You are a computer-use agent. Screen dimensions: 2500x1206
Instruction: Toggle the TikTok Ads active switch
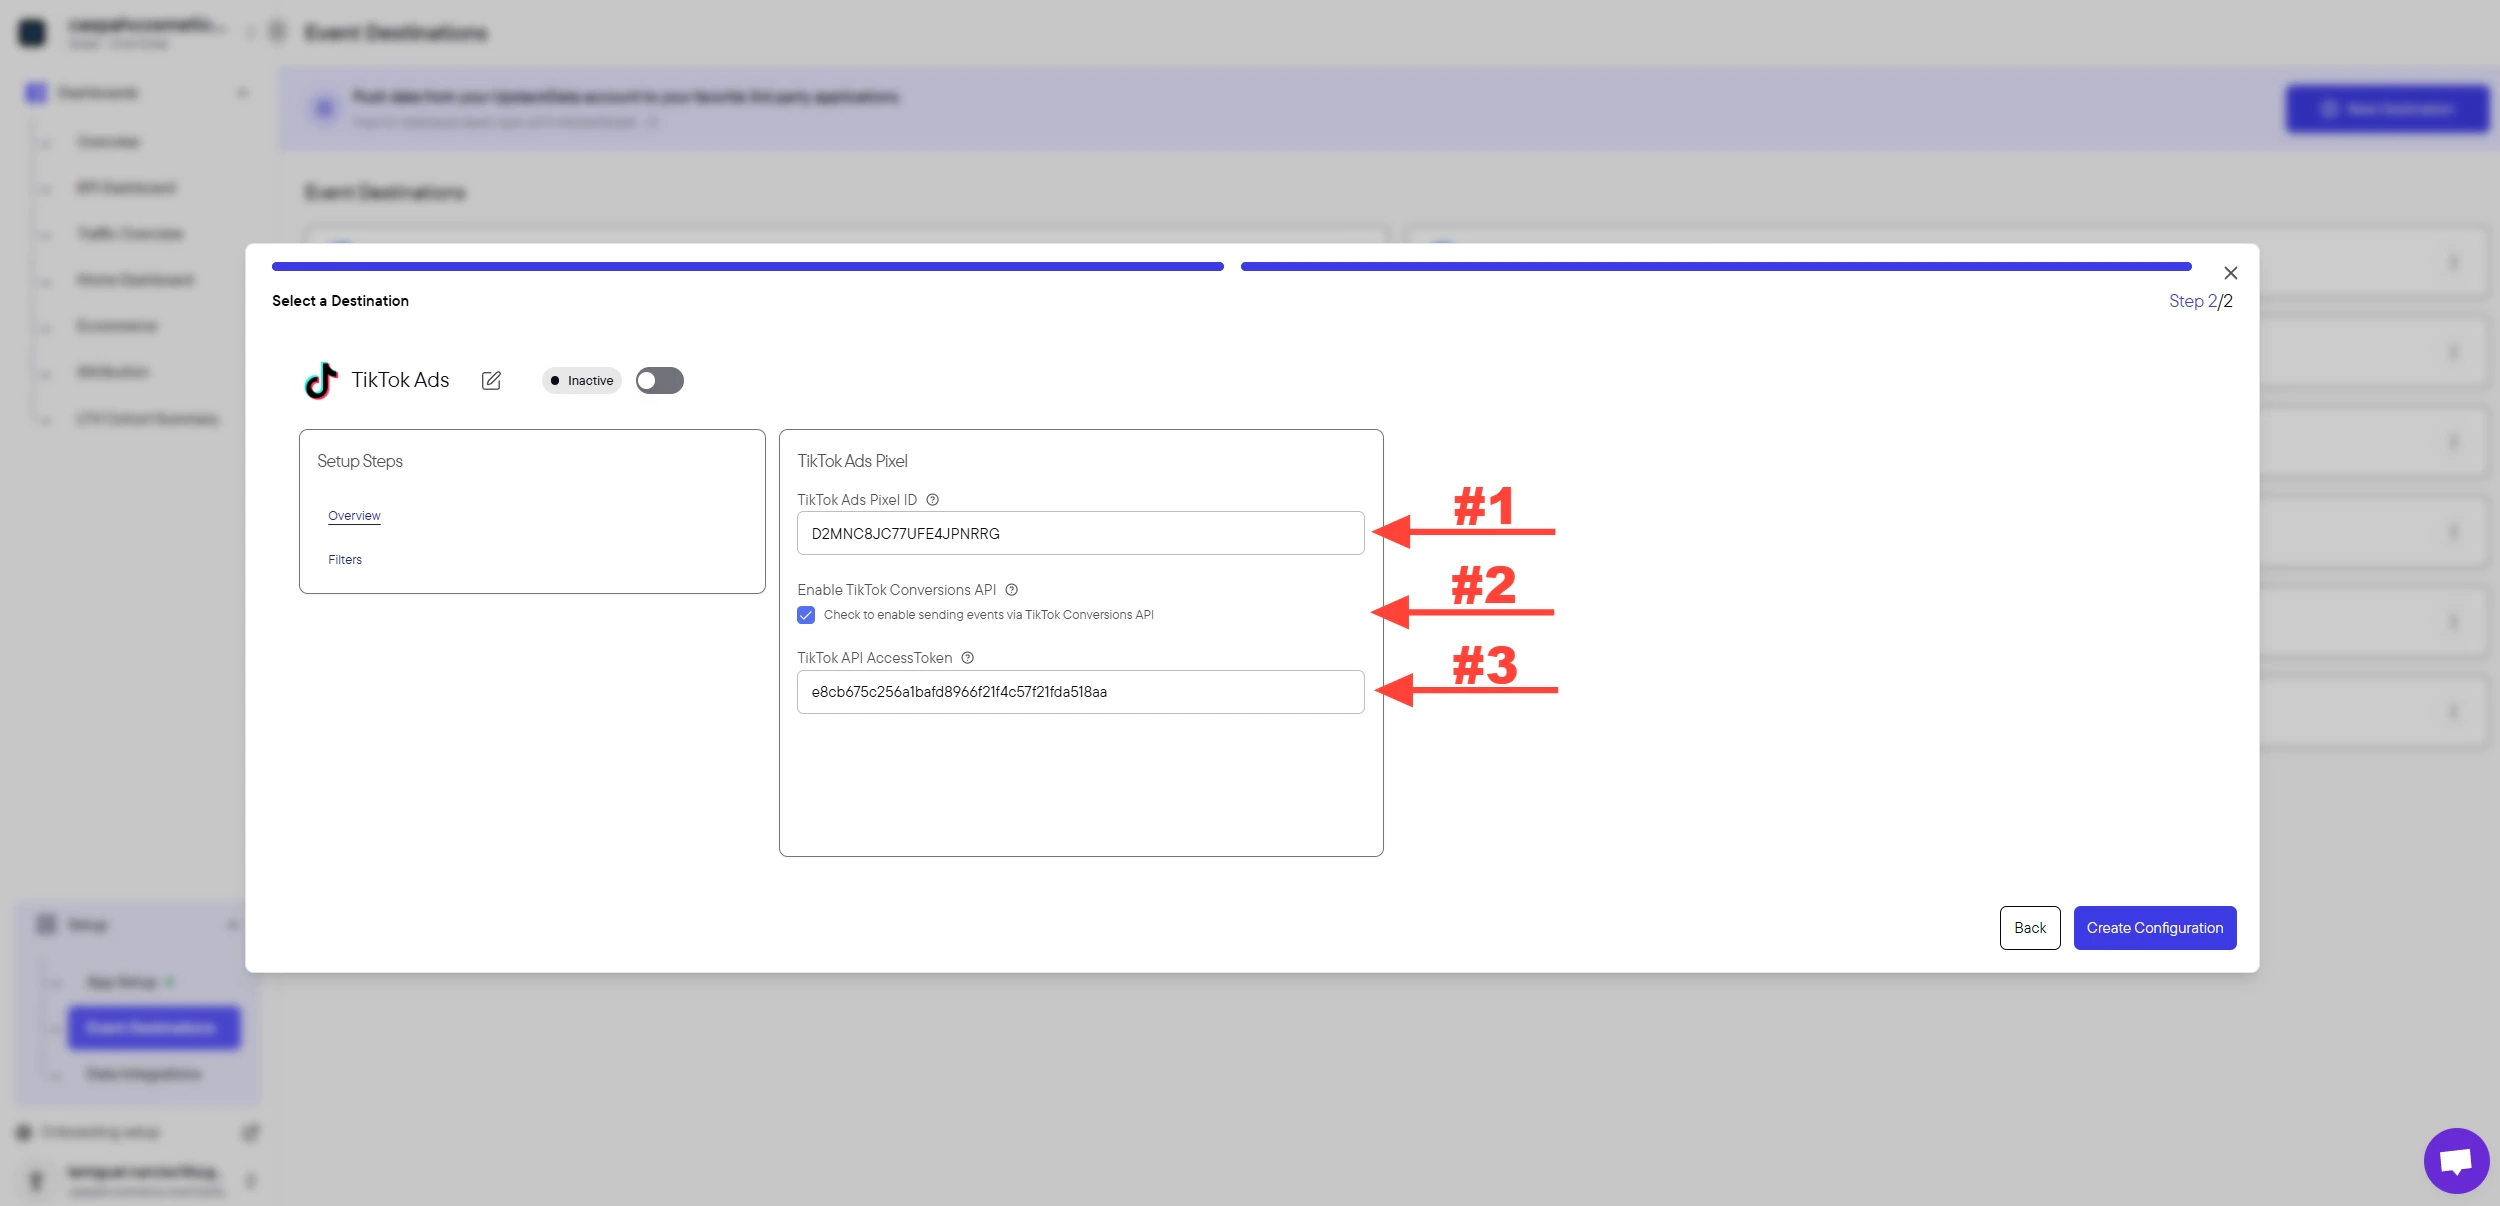point(660,380)
